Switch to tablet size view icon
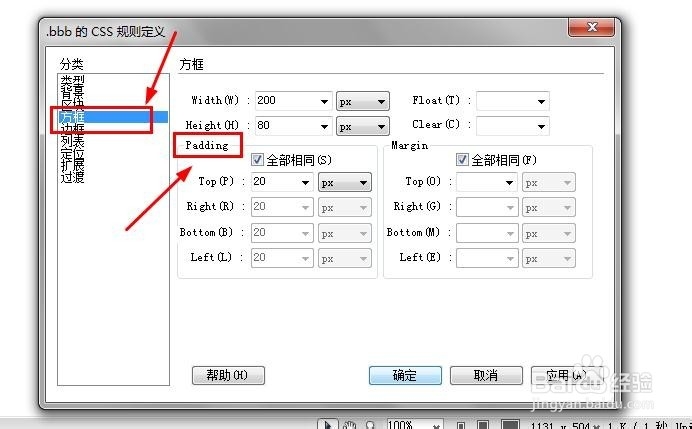This screenshot has height=429, width=692. coord(483,425)
